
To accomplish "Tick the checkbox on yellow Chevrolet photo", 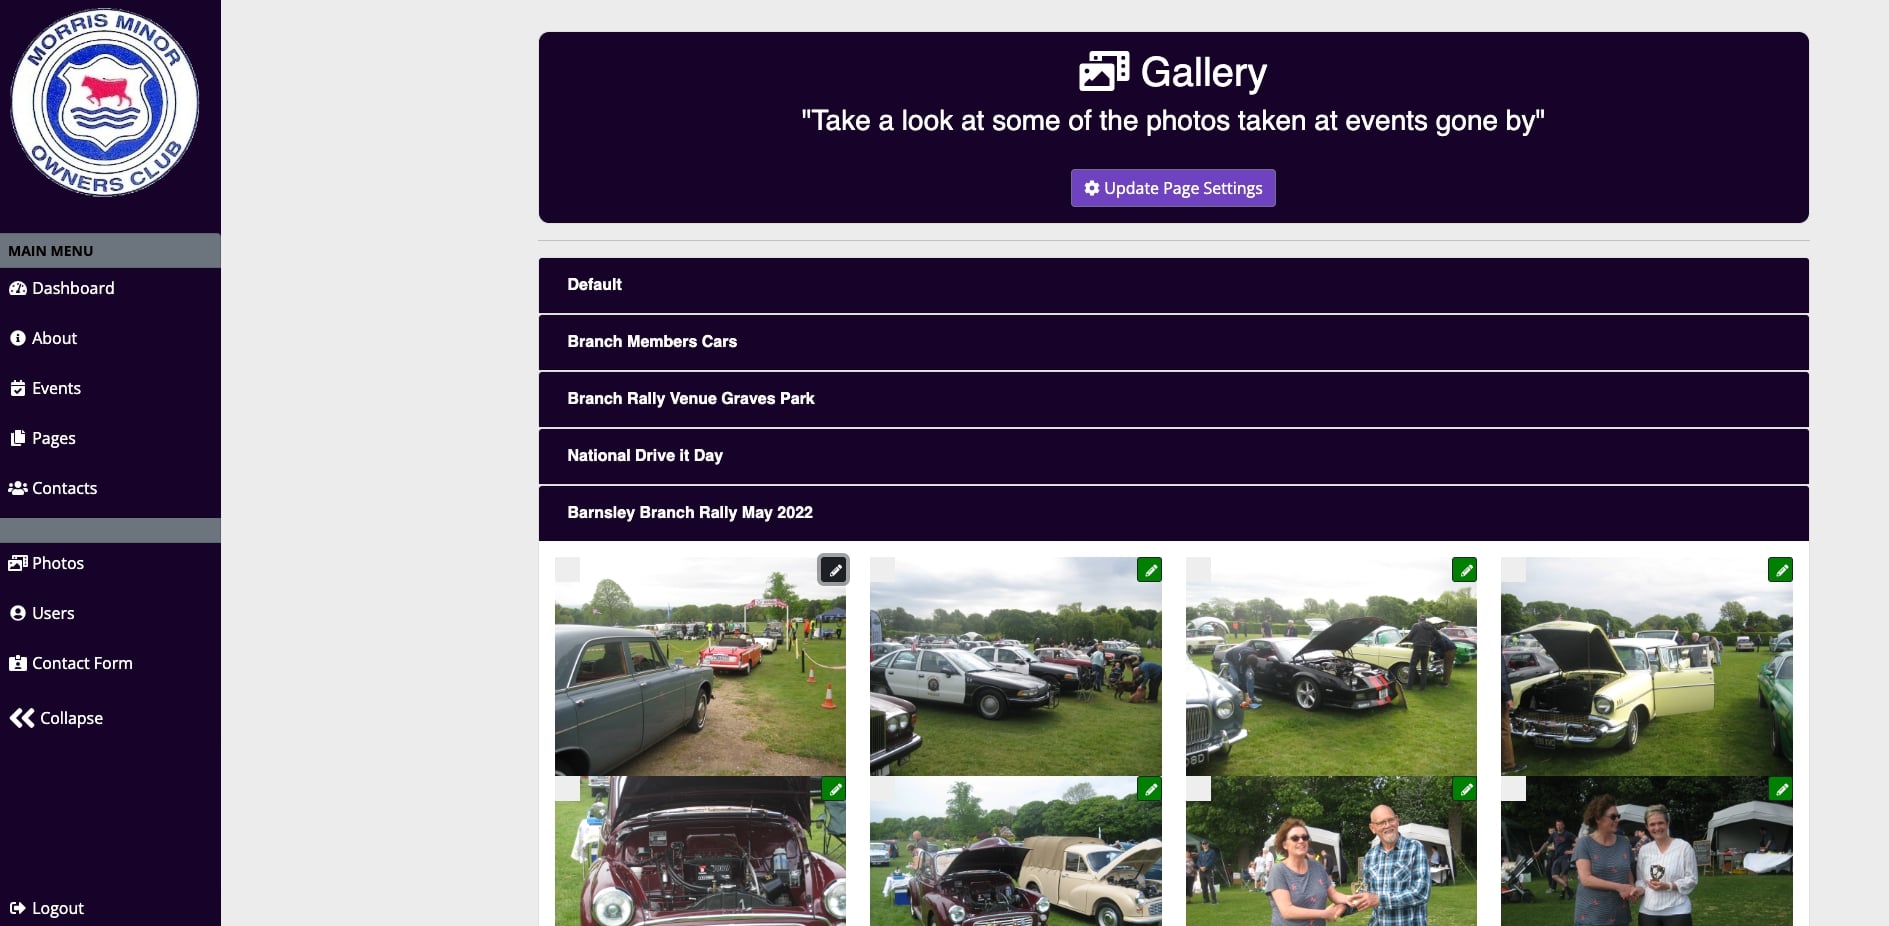I will coord(1513,570).
